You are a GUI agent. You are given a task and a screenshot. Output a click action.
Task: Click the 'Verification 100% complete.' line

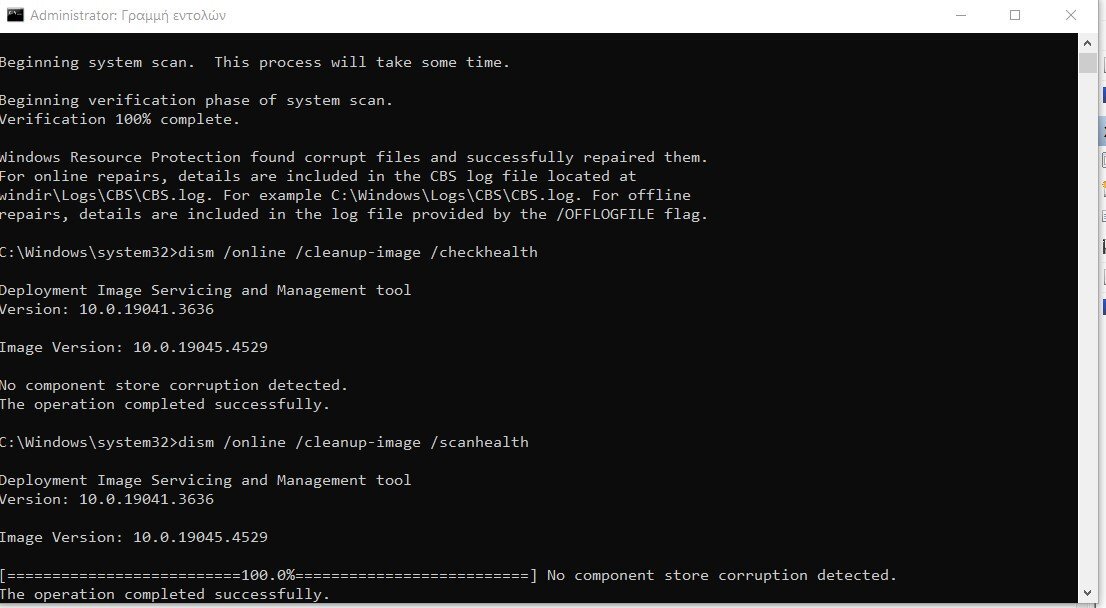[120, 119]
